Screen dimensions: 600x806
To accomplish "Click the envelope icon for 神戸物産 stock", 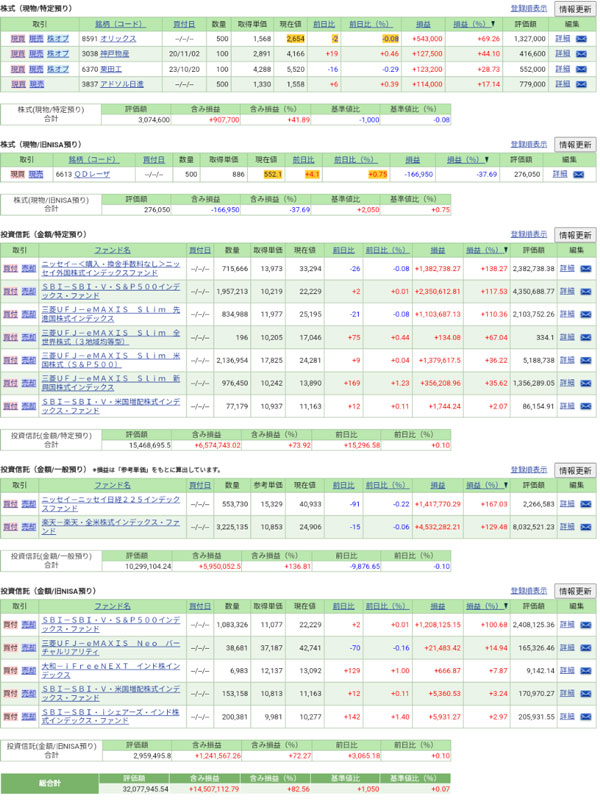I will point(581,53).
